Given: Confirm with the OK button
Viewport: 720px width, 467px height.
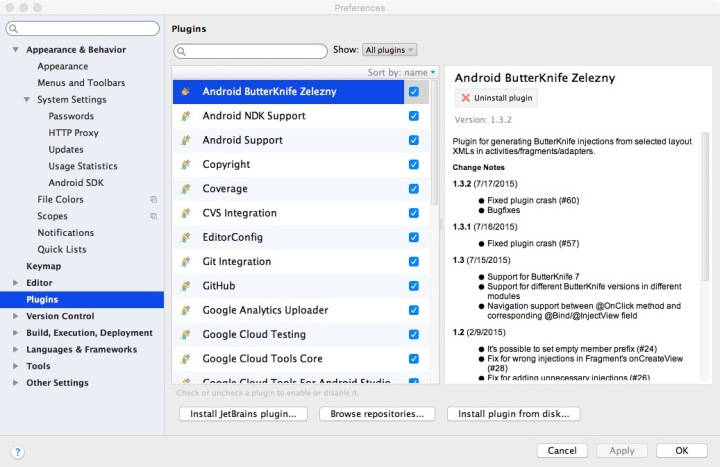Looking at the screenshot, I should [681, 450].
